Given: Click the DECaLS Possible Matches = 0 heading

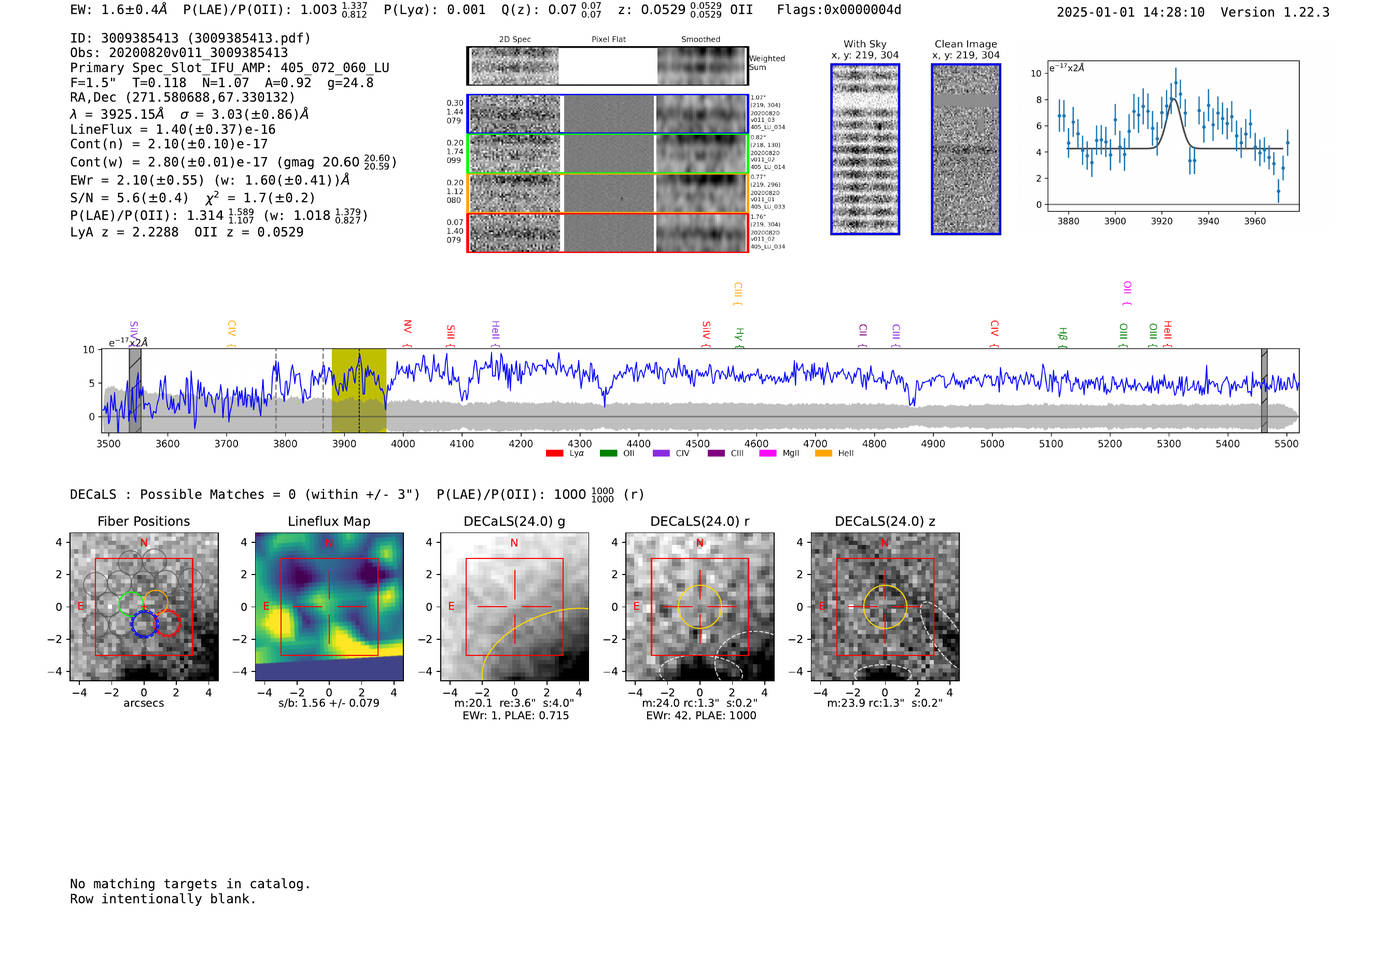Looking at the screenshot, I should tap(245, 494).
